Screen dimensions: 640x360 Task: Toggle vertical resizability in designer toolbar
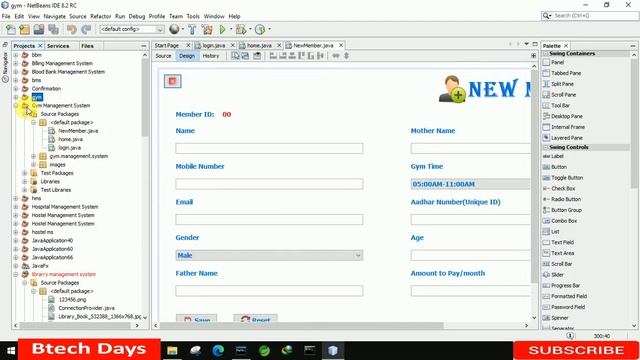pos(346,56)
